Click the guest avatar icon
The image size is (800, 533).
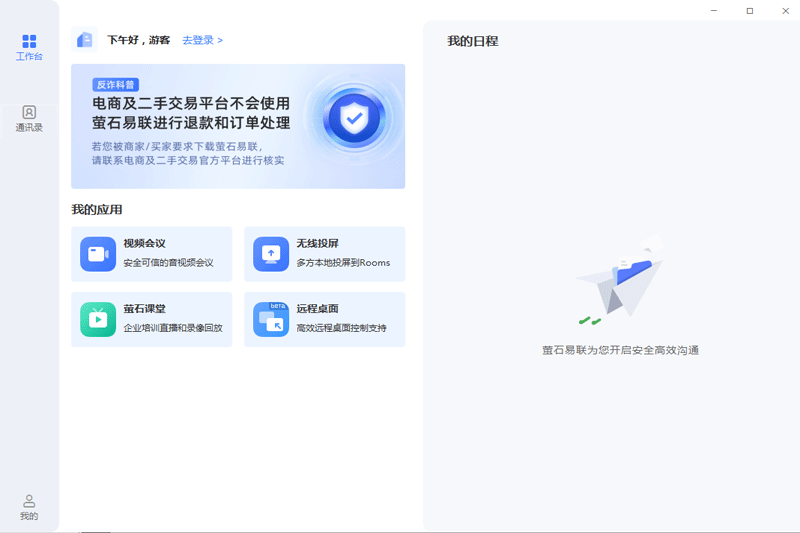[85, 40]
